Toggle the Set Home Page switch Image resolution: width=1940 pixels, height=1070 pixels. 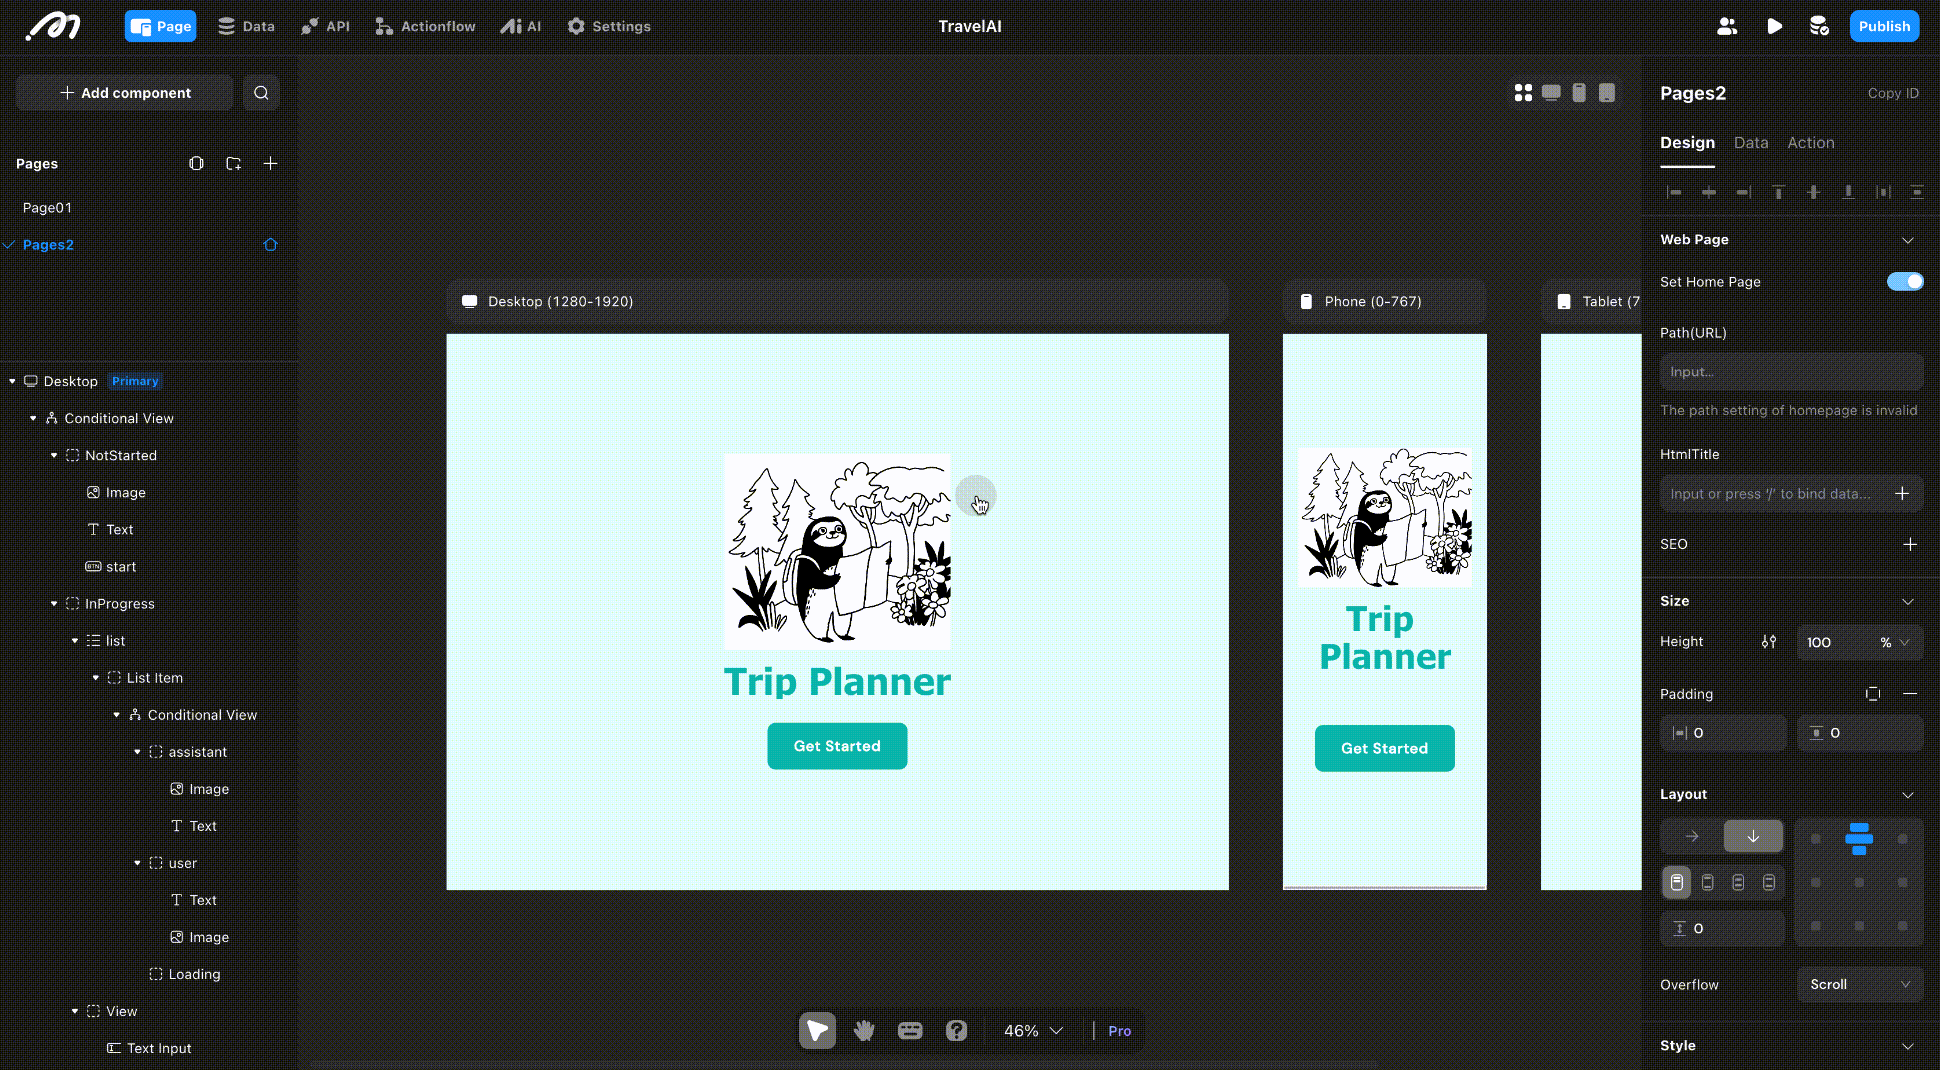coord(1904,282)
